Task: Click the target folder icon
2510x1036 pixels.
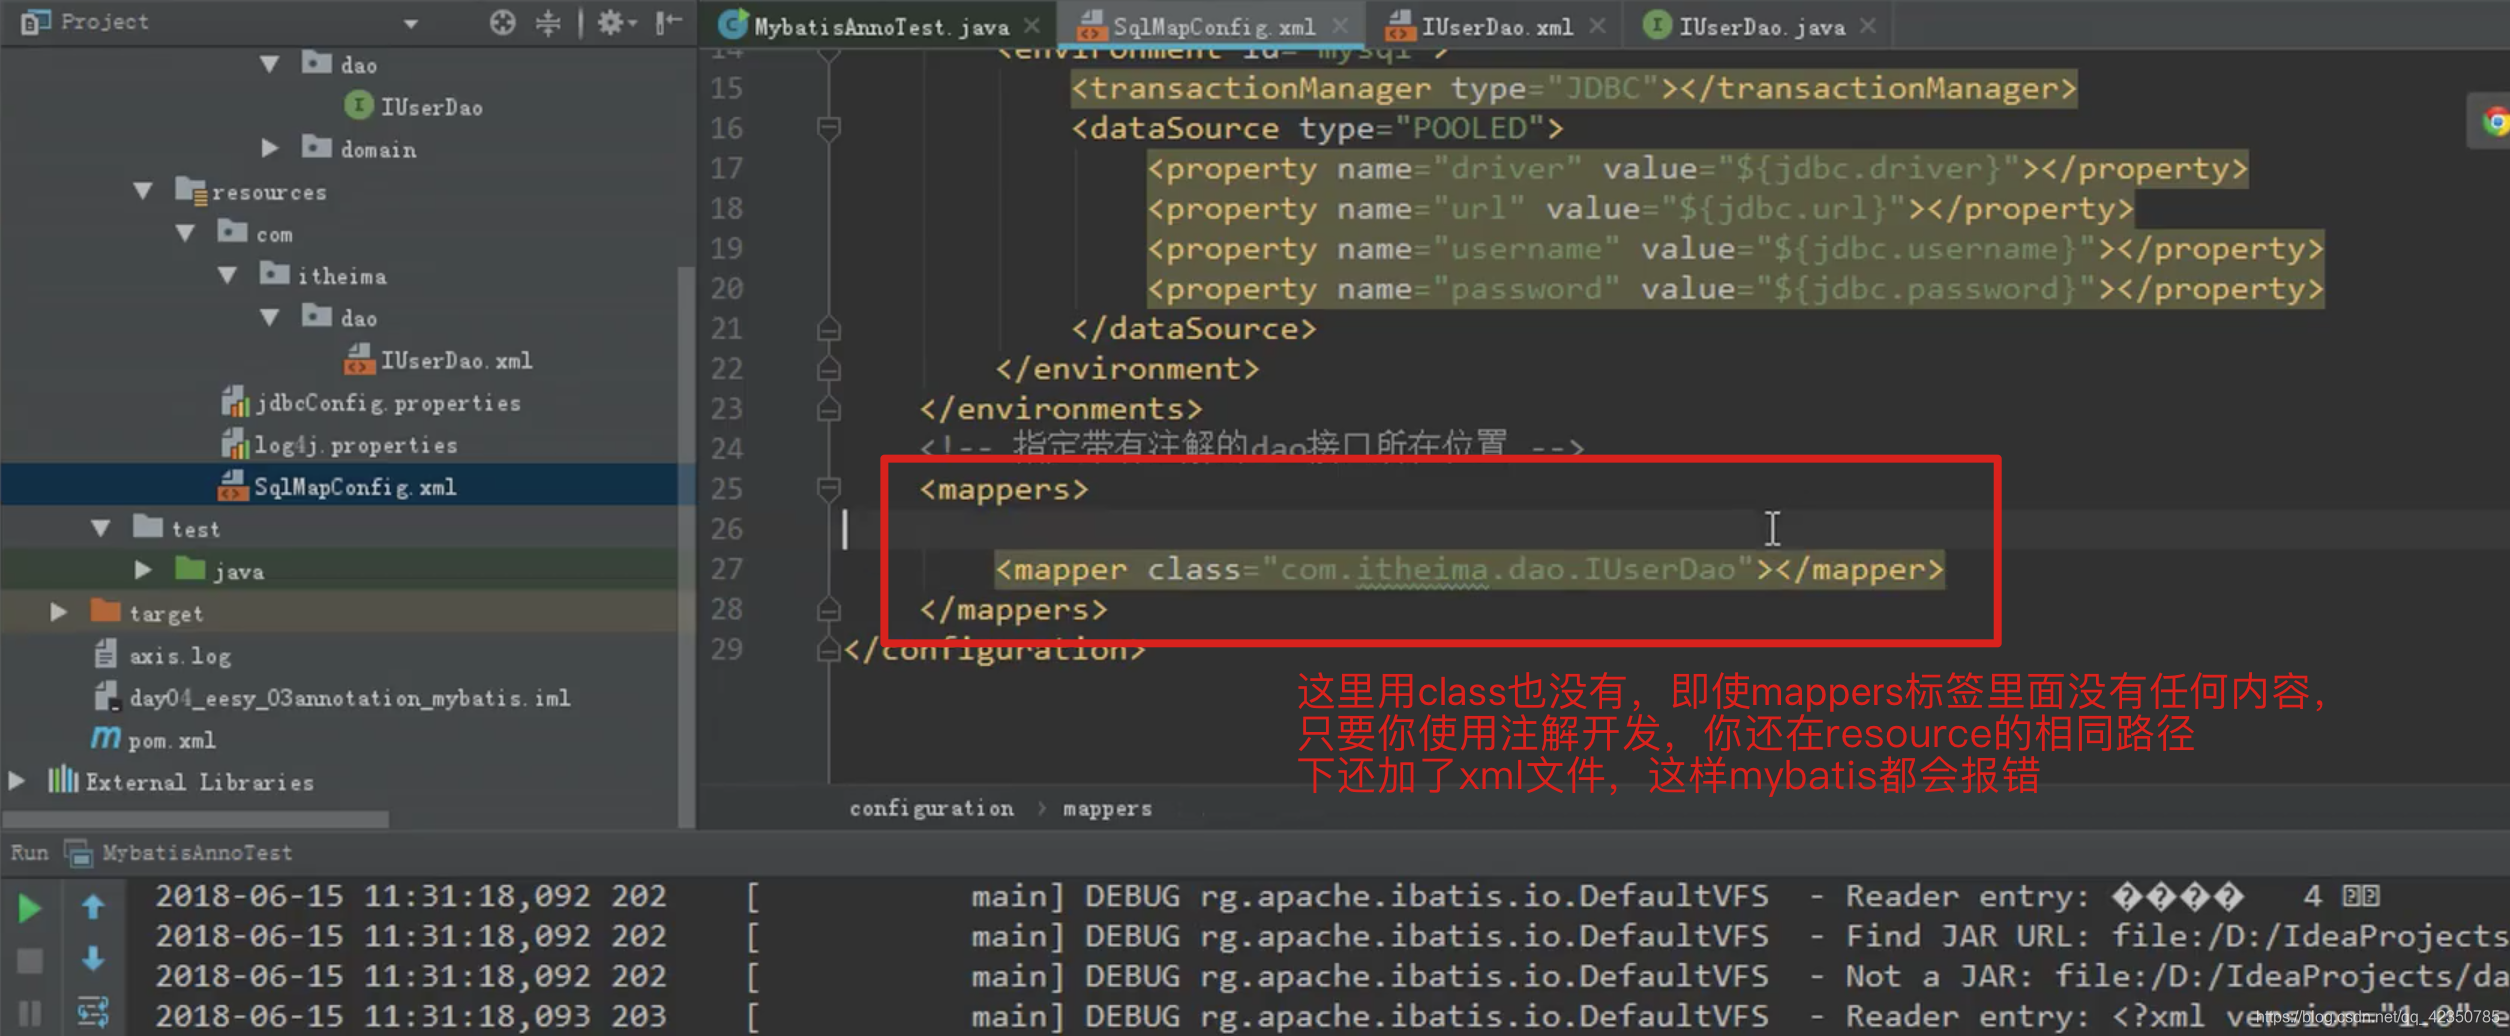Action: tap(106, 610)
